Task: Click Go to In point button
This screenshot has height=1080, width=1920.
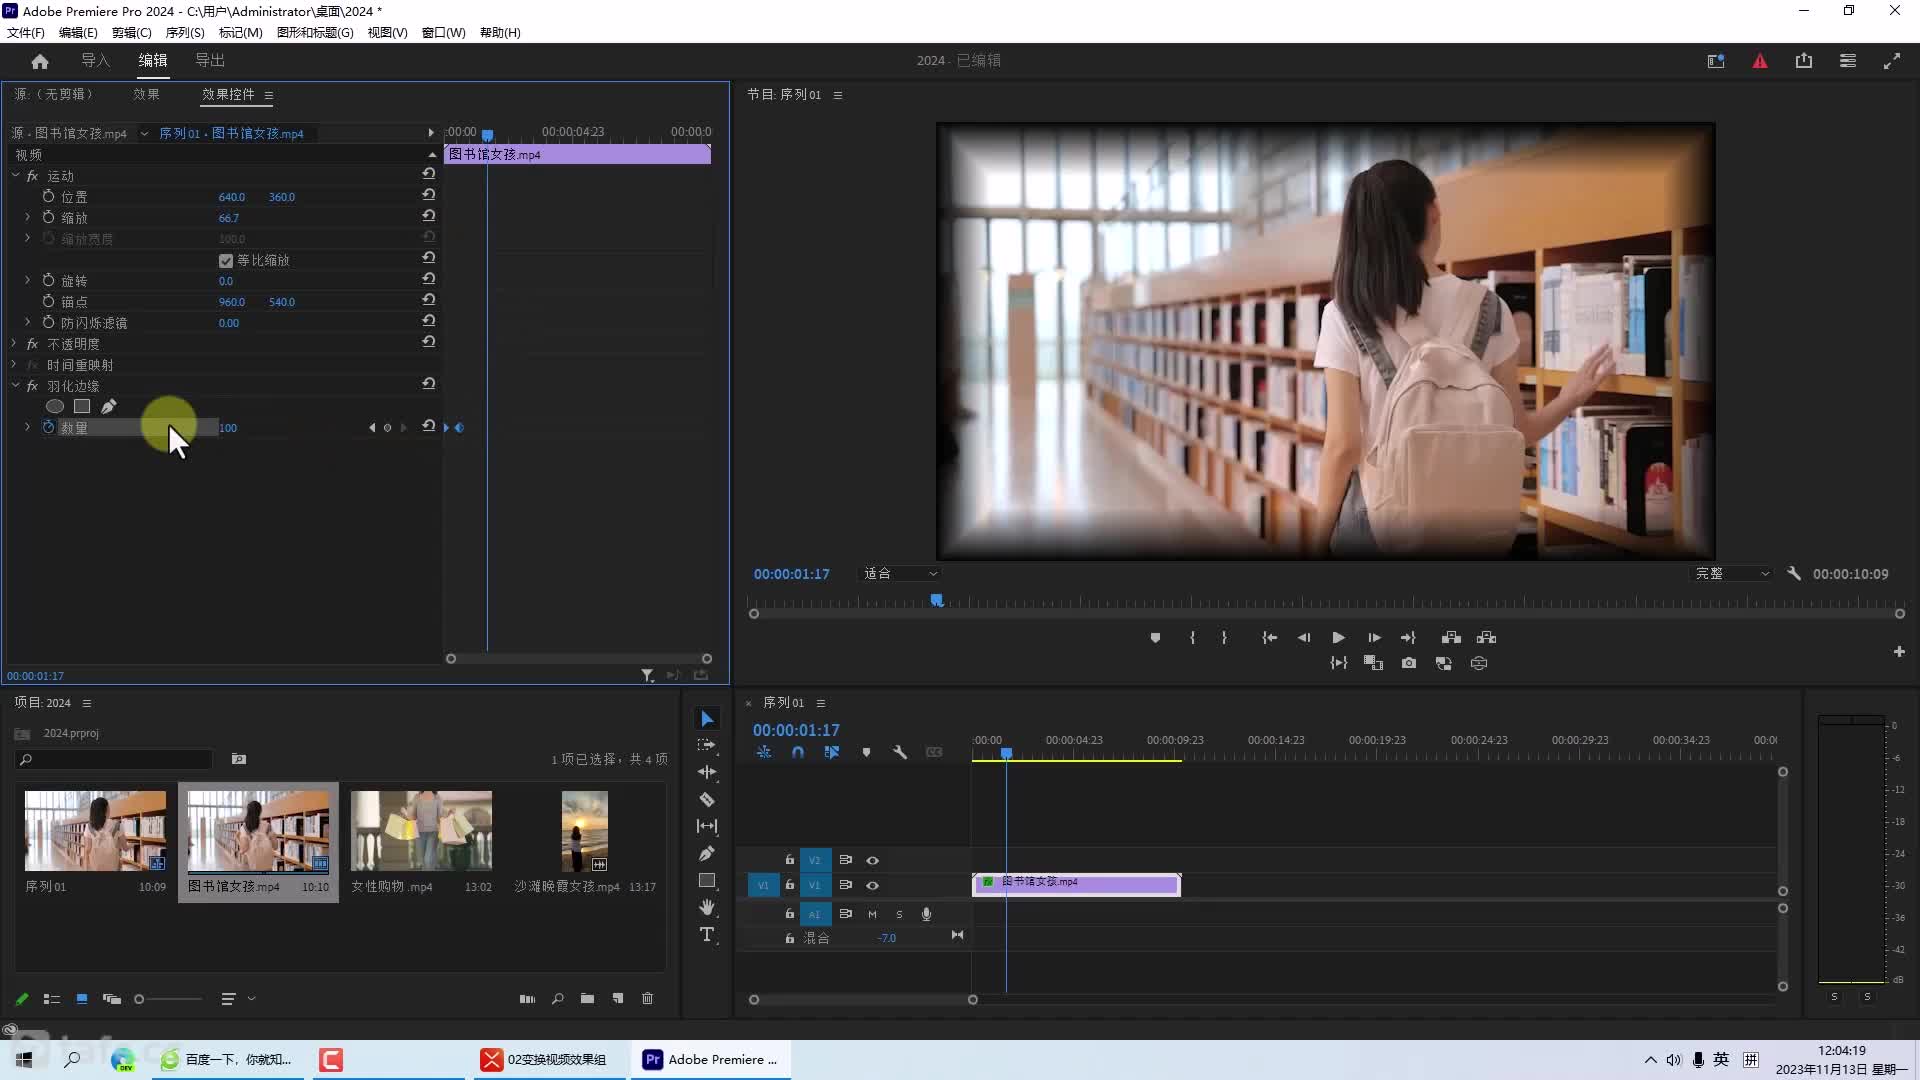Action: pyautogui.click(x=1269, y=638)
